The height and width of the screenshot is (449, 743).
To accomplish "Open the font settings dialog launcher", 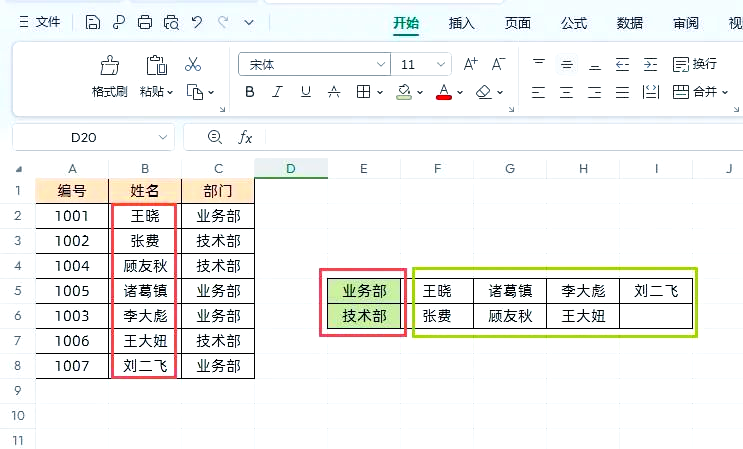I will pos(511,109).
